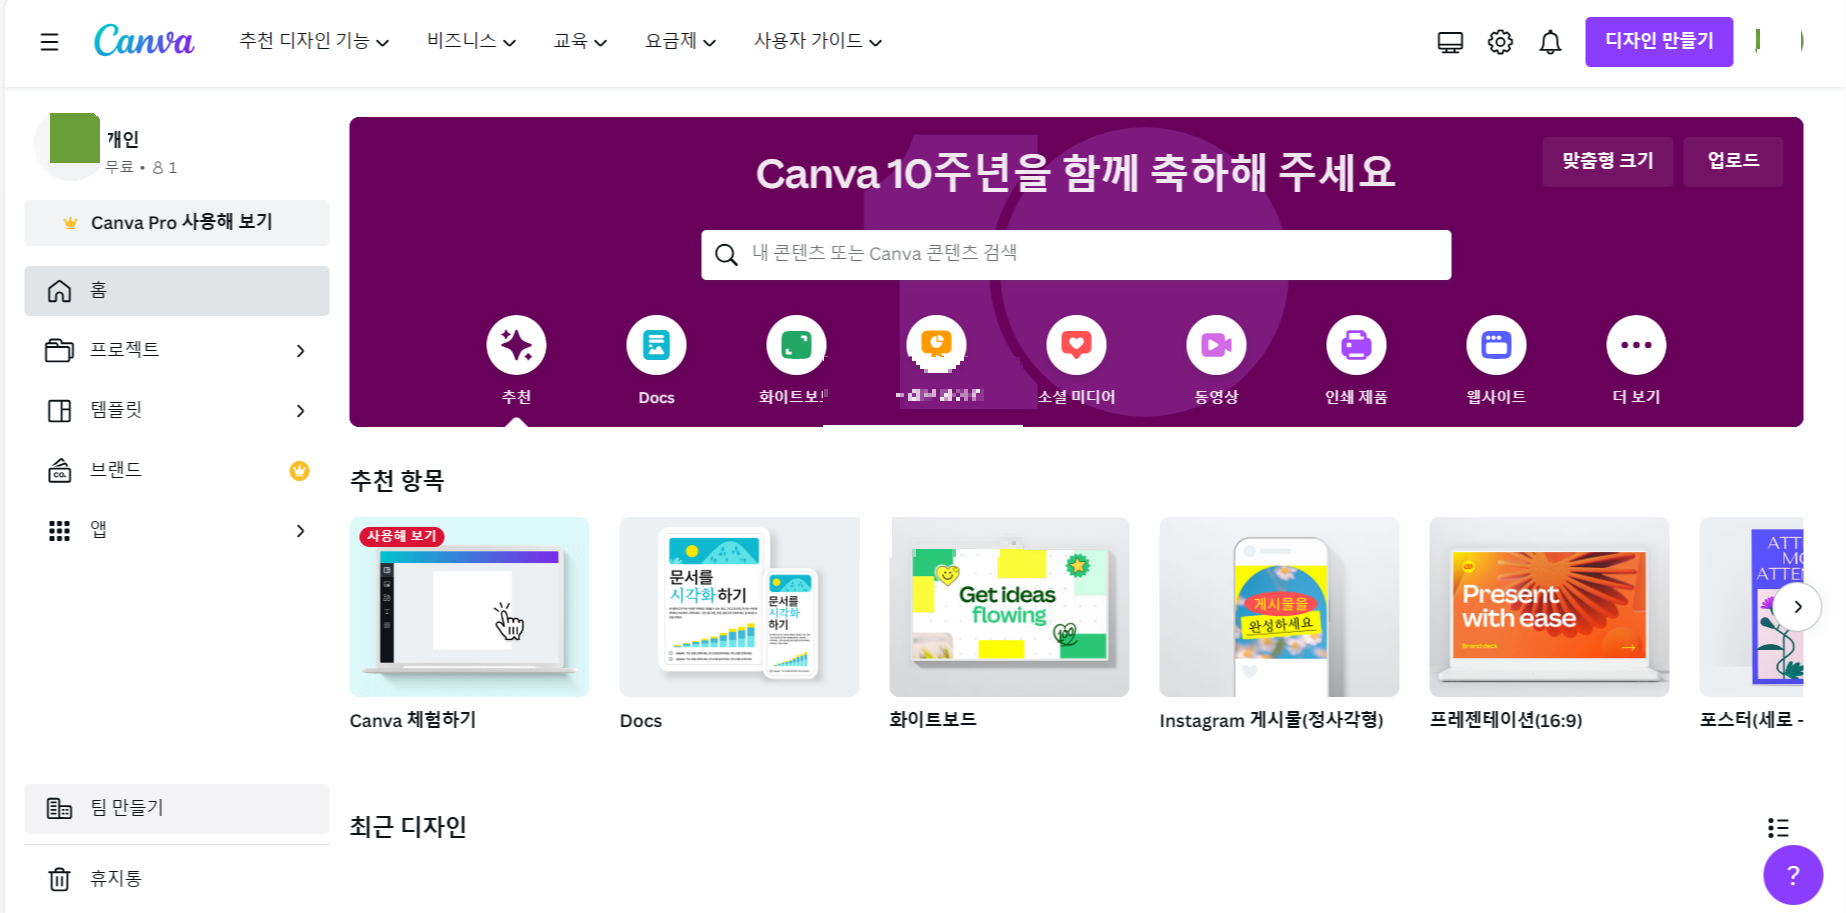
Task: Click the user avatar in header
Action: (1780, 41)
